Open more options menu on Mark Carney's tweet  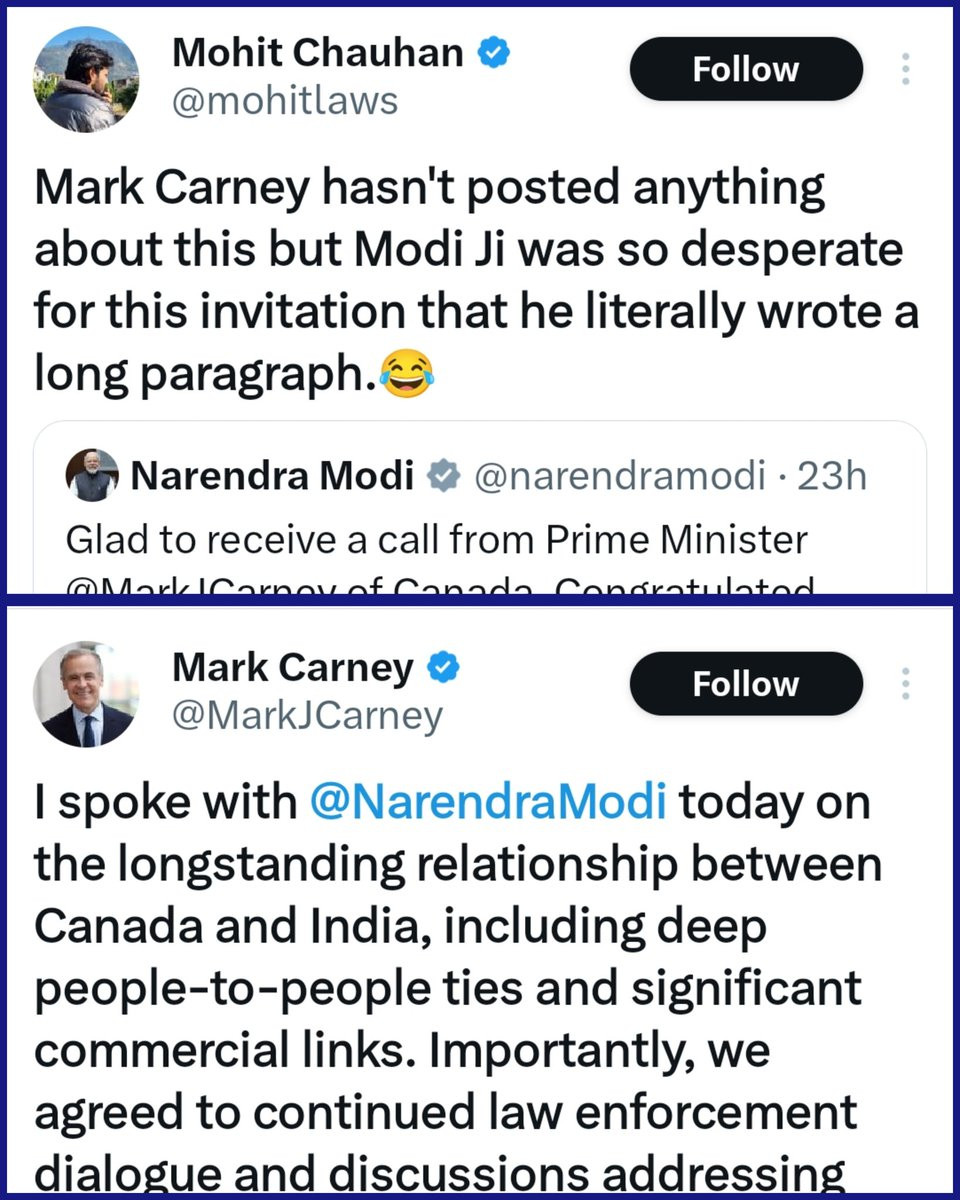[x=905, y=684]
